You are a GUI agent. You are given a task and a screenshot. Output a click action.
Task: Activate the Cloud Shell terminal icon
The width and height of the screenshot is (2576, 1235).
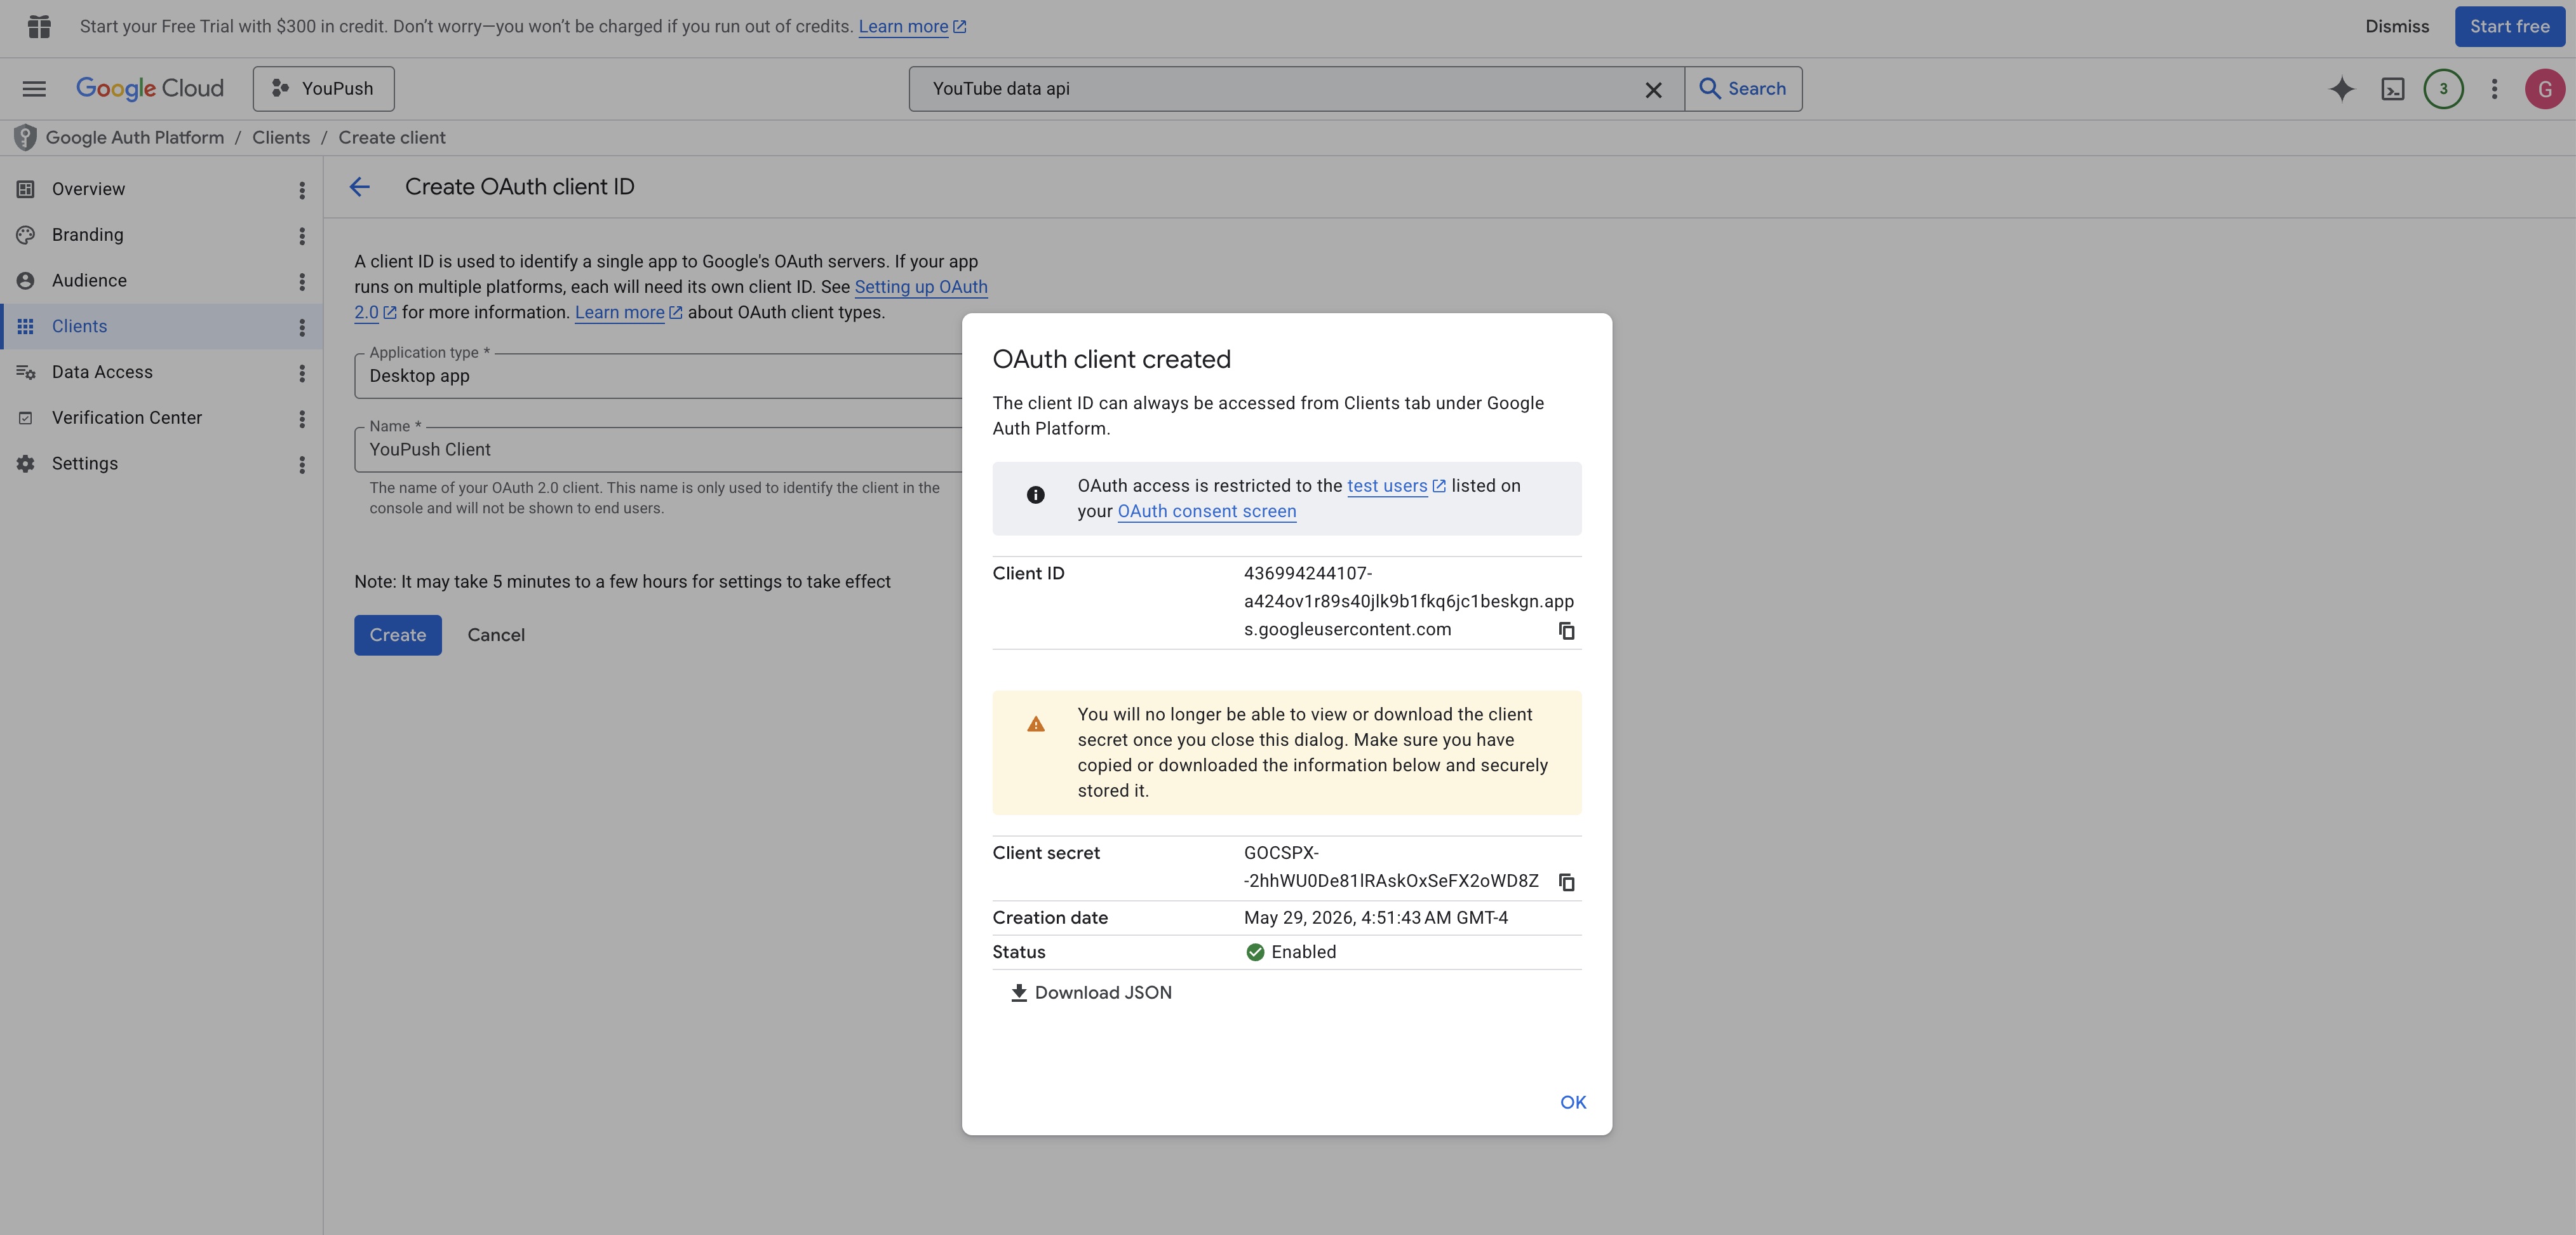(x=2392, y=90)
